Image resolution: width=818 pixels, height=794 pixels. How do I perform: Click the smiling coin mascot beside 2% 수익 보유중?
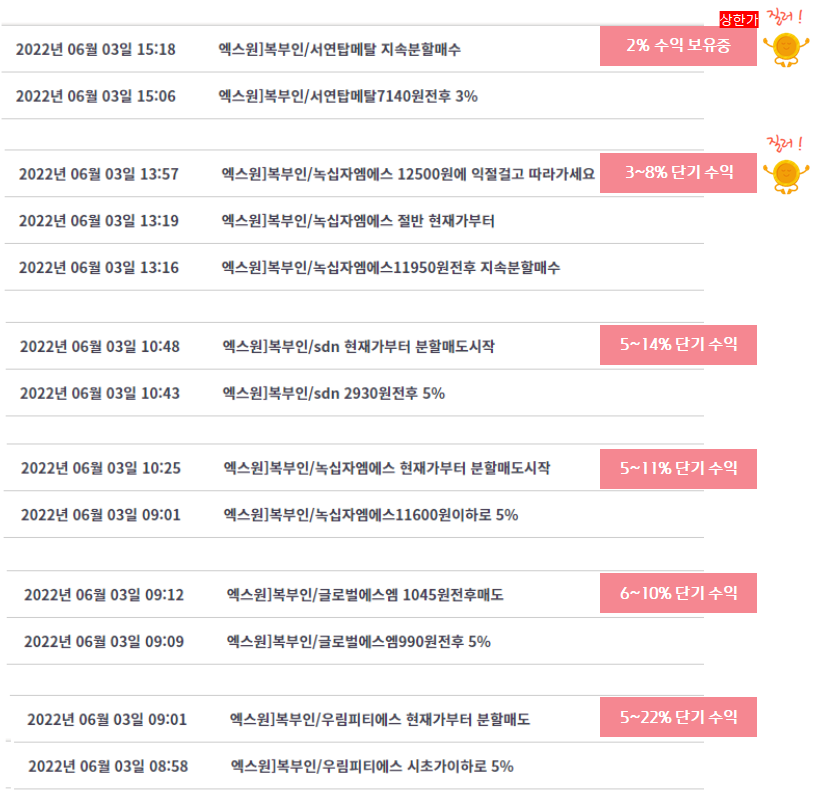click(x=786, y=49)
